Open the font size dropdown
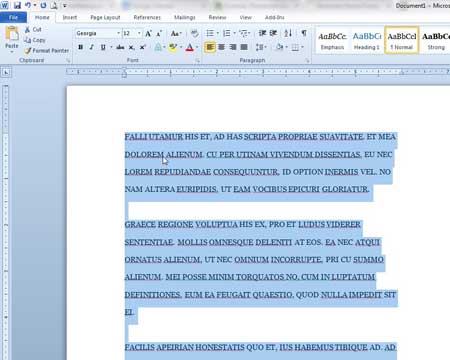Viewport: 450px width, 360px height. [x=139, y=33]
